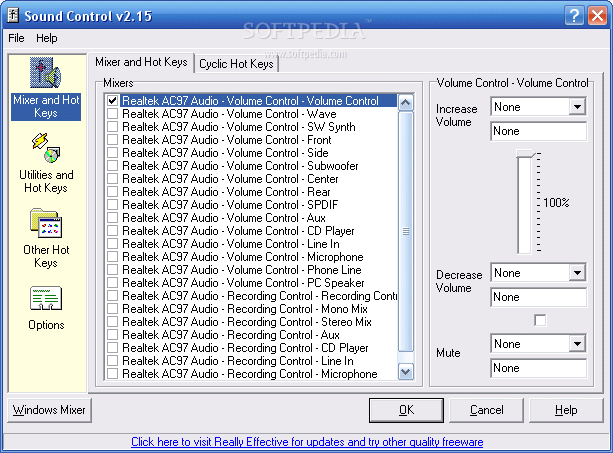Open the Help menu
This screenshot has width=613, height=453.
pos(47,38)
